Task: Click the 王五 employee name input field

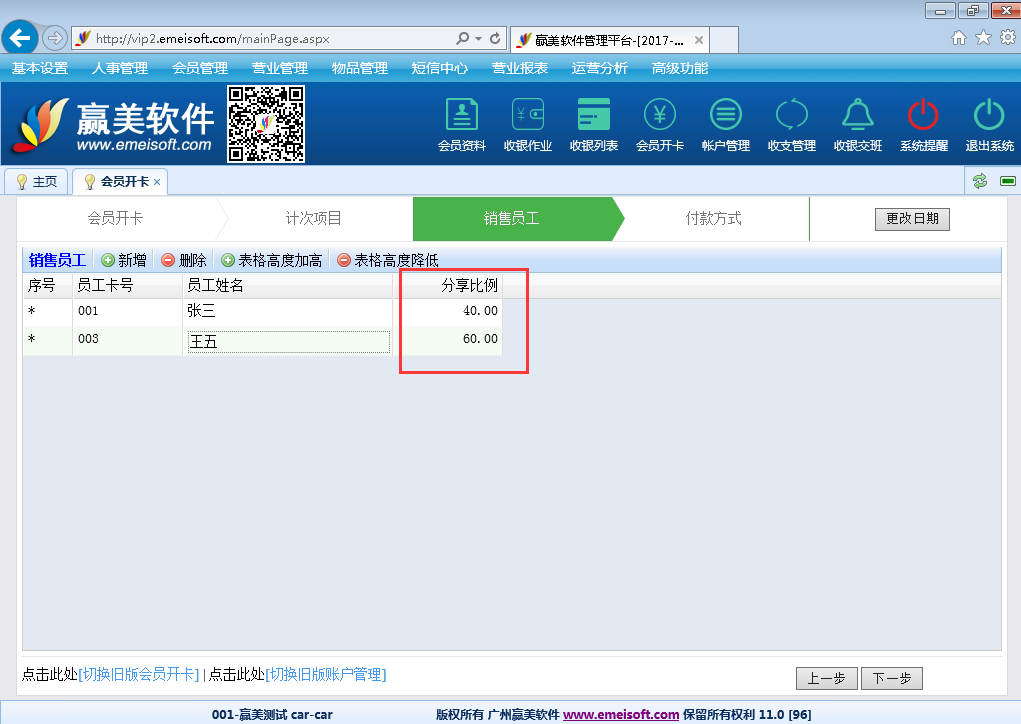Action: pos(288,342)
